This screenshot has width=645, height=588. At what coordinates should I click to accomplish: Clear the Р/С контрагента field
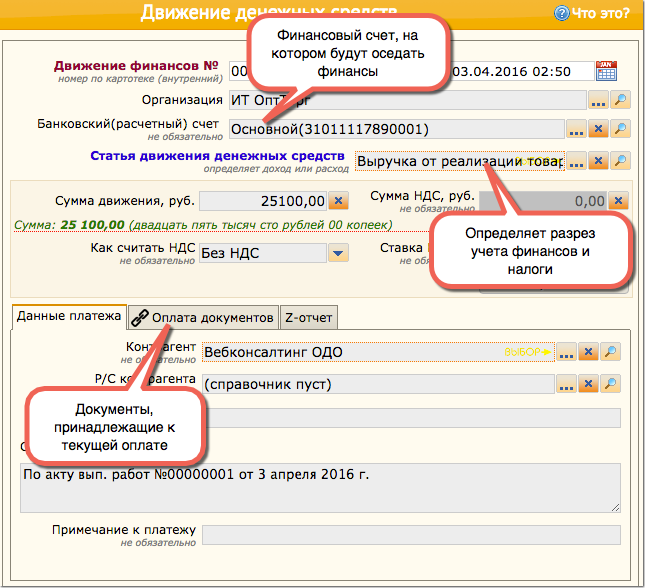[589, 384]
